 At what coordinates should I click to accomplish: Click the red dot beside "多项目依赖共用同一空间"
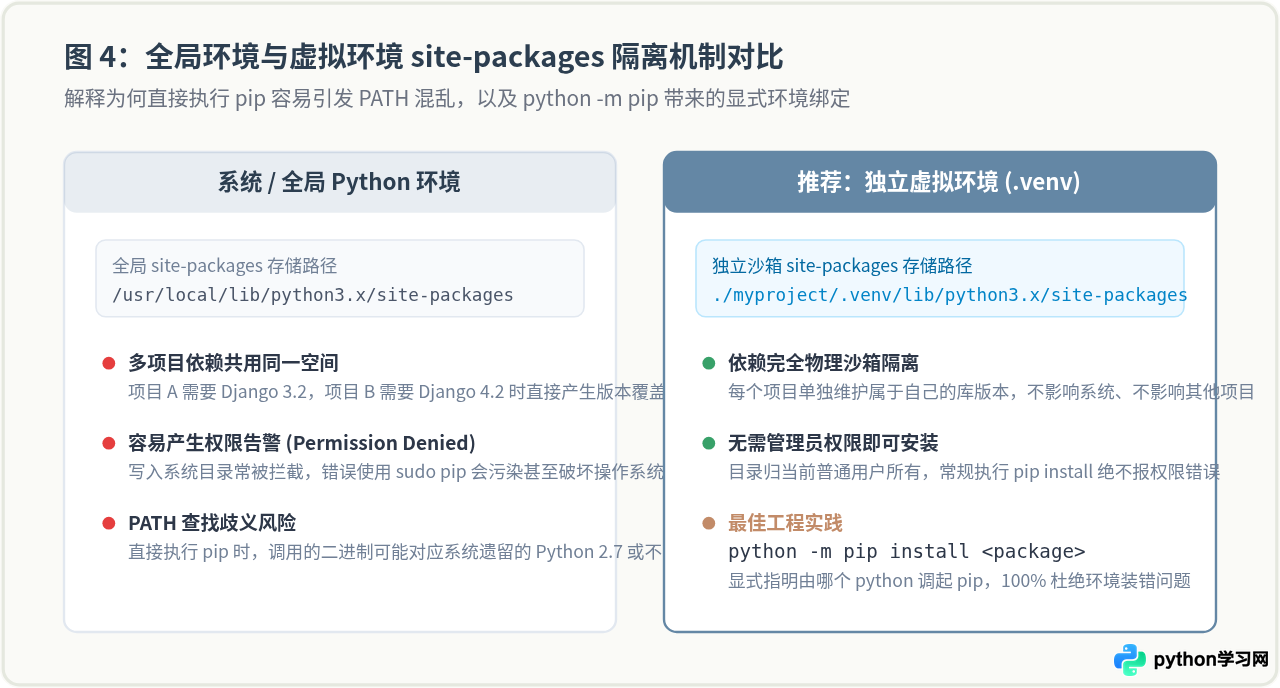tap(109, 363)
